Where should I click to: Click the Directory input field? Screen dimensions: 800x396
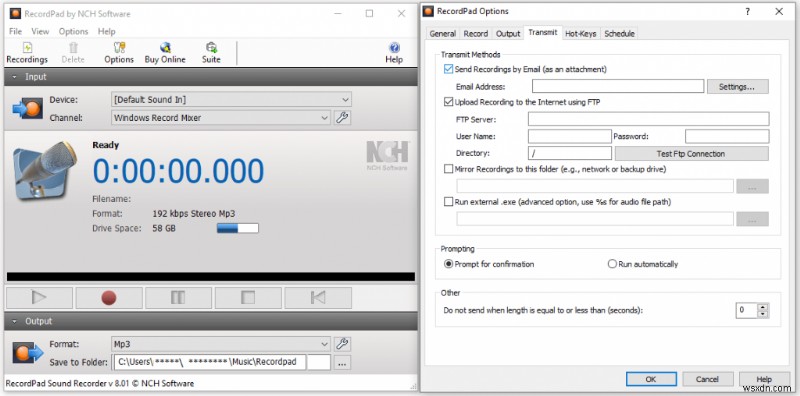pyautogui.click(x=569, y=153)
